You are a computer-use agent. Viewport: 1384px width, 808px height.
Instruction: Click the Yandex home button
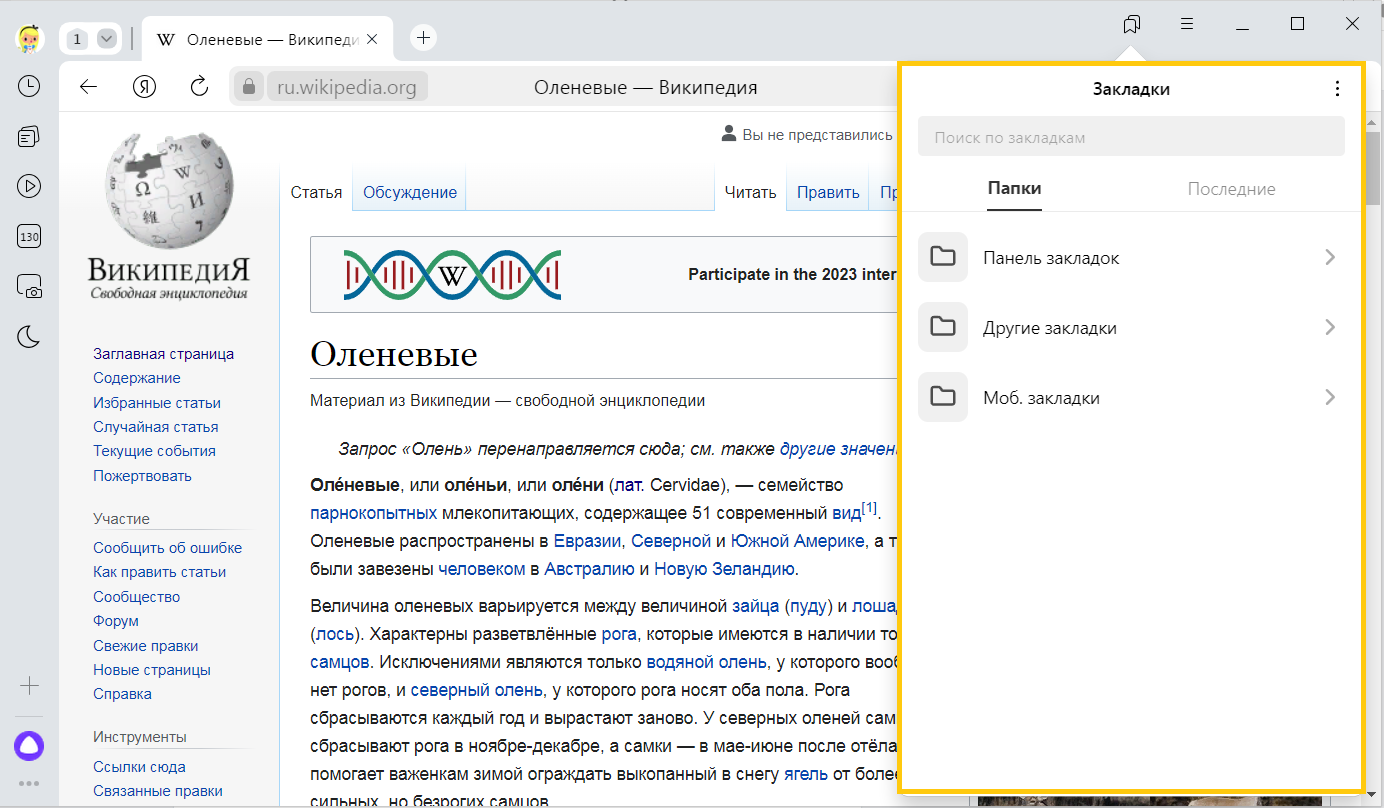[144, 87]
